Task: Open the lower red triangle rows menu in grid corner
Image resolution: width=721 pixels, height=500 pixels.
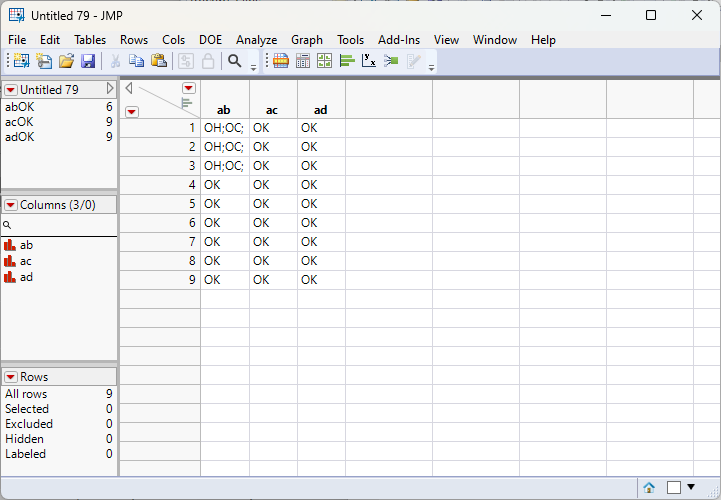Action: tap(132, 112)
